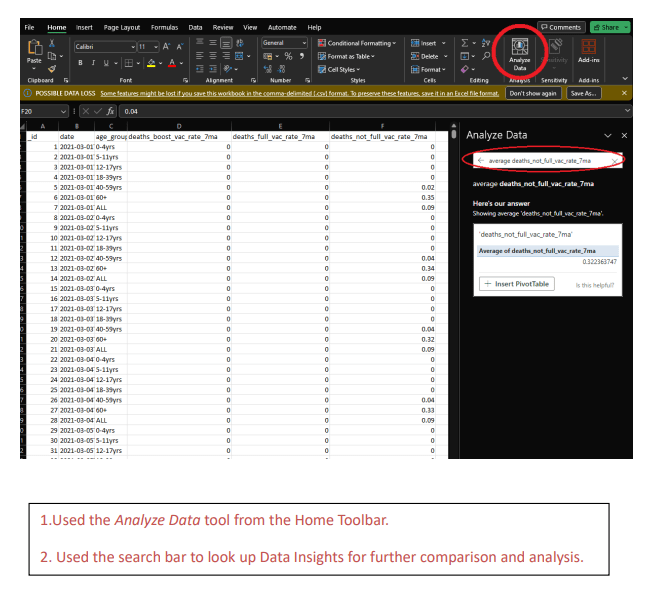
Task: Click the Analyze Data ribbon button
Action: point(519,53)
